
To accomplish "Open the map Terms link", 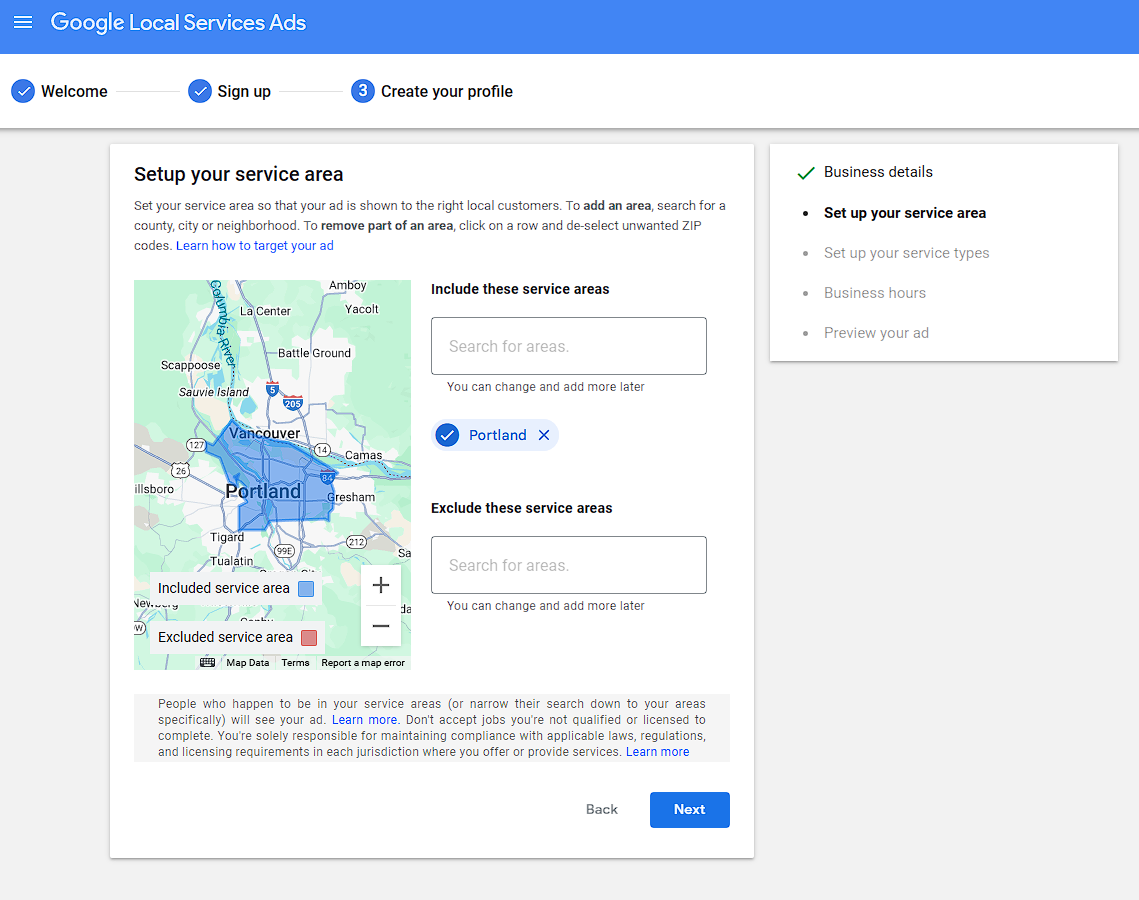I will 295,662.
